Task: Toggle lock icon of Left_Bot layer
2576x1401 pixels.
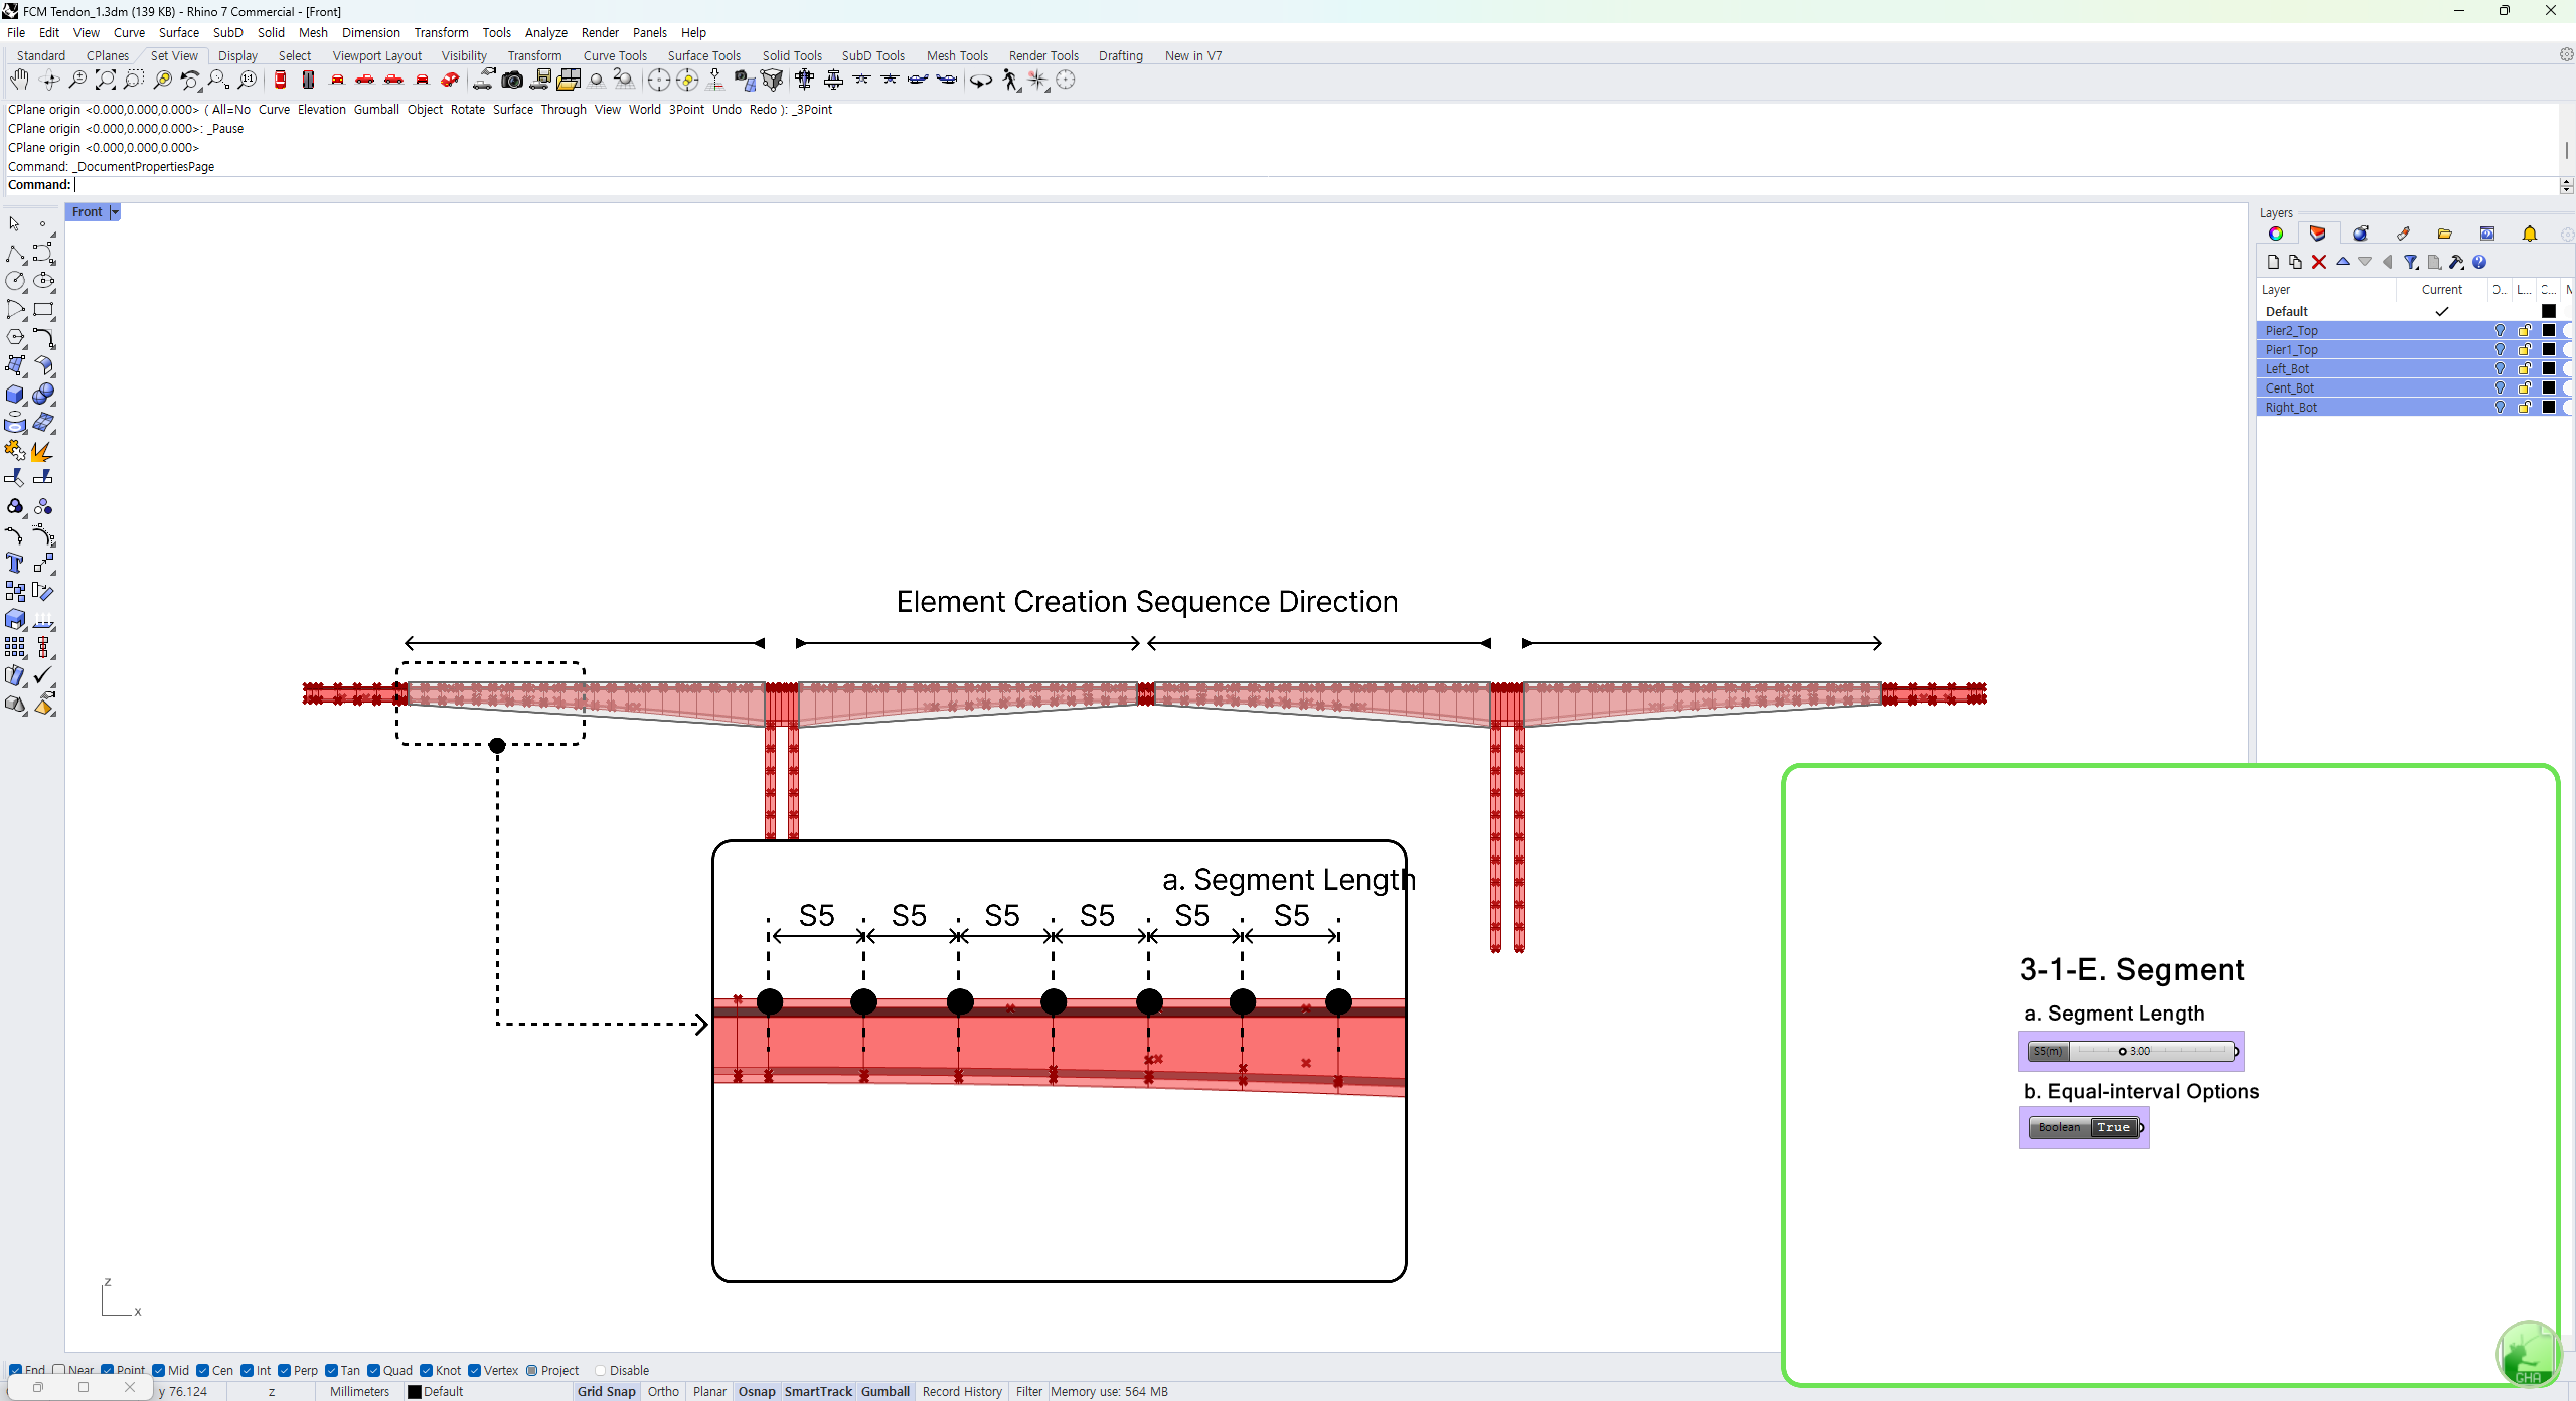Action: coord(2524,369)
